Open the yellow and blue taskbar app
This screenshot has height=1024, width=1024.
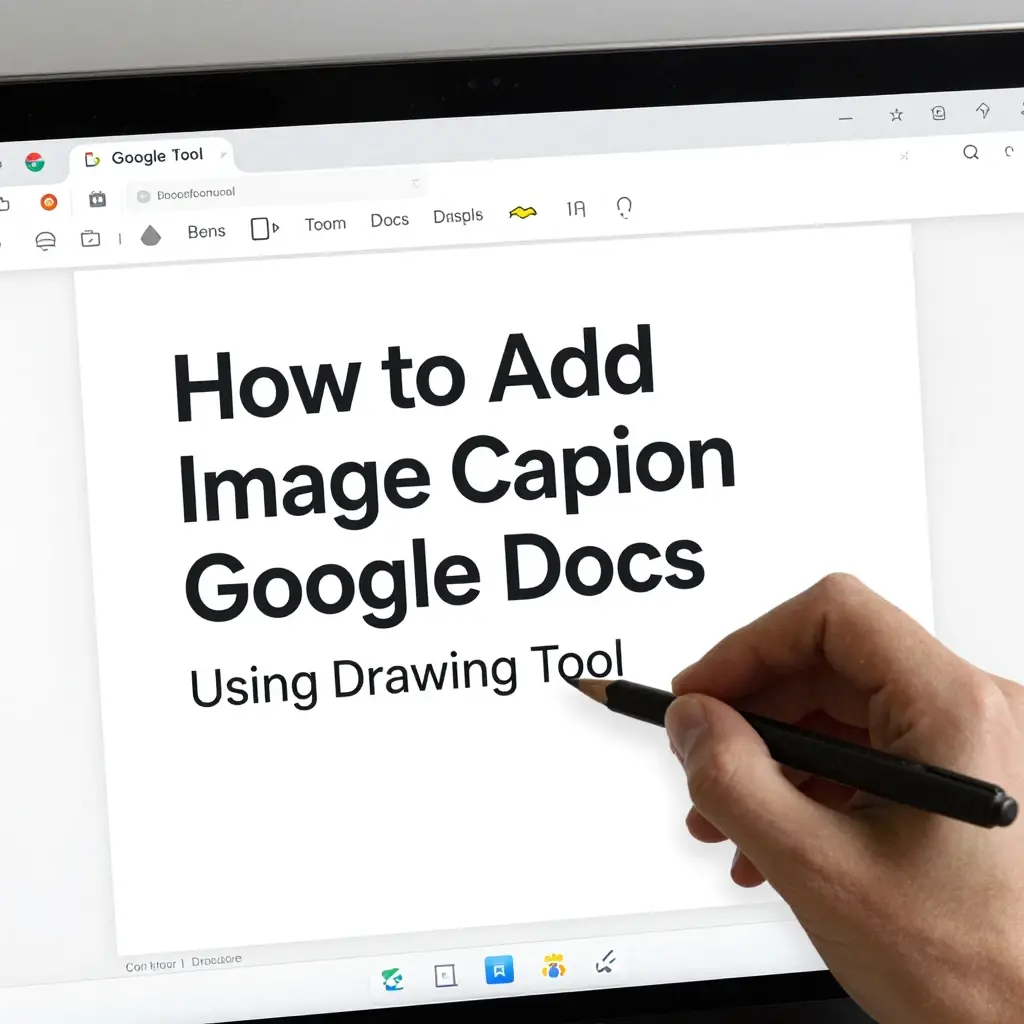pyautogui.click(x=553, y=966)
